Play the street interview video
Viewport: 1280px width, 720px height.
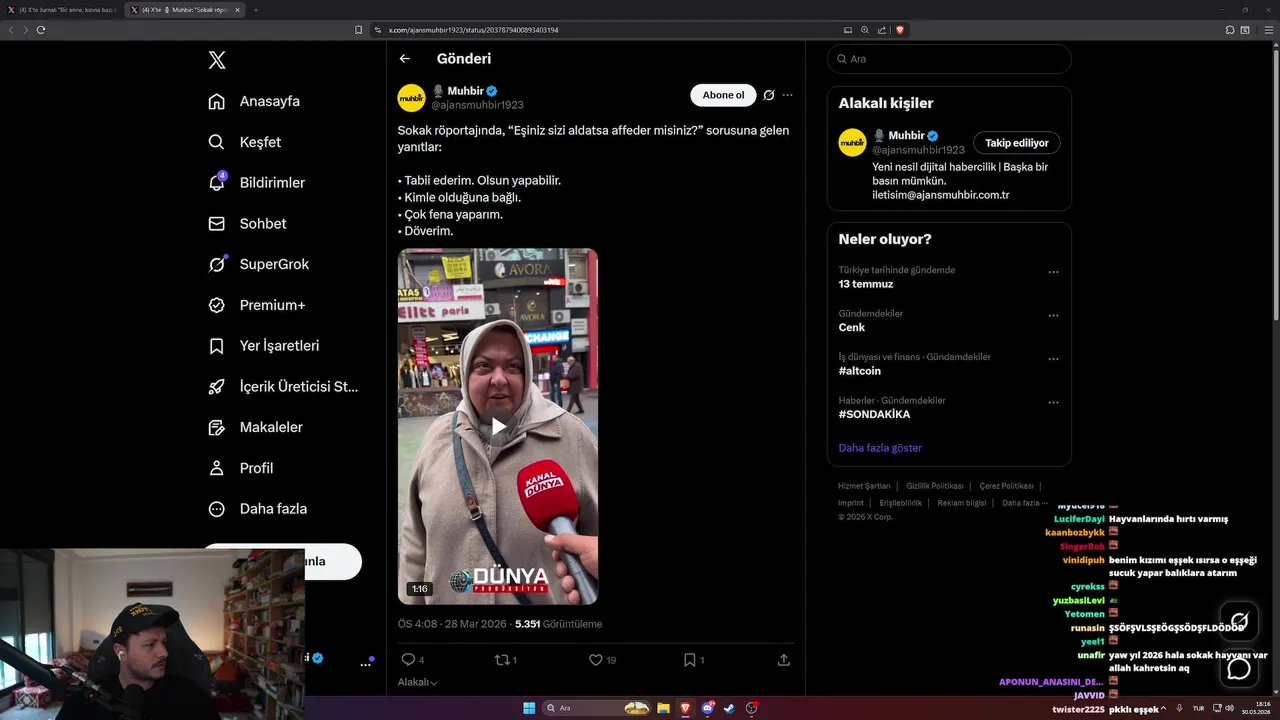pyautogui.click(x=498, y=427)
